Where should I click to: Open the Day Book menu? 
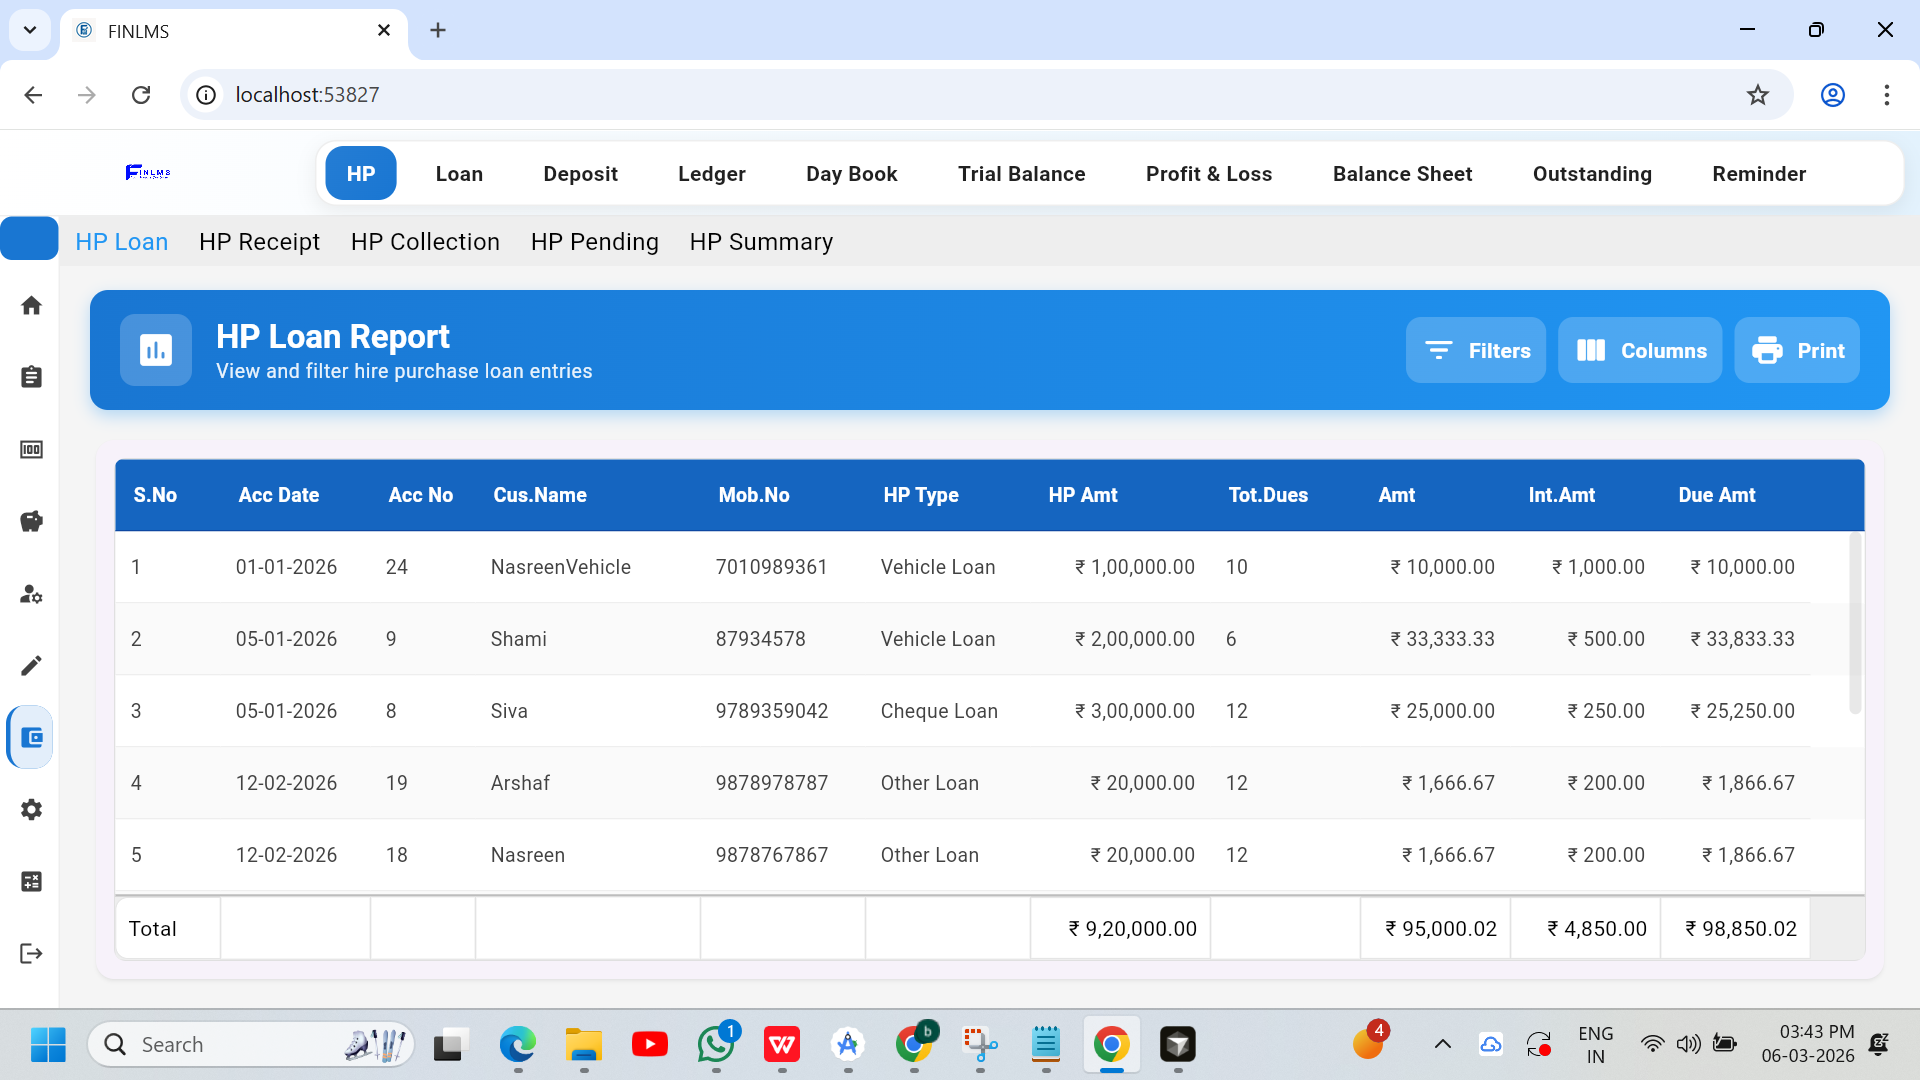851,174
